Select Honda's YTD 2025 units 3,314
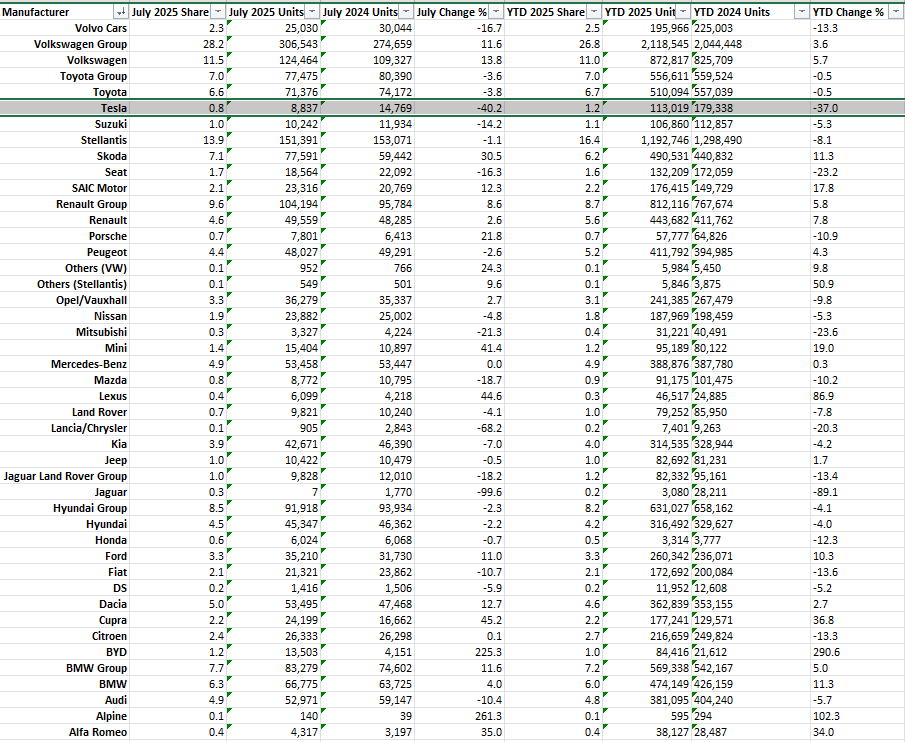Image resolution: width=905 pixels, height=742 pixels. (x=647, y=540)
